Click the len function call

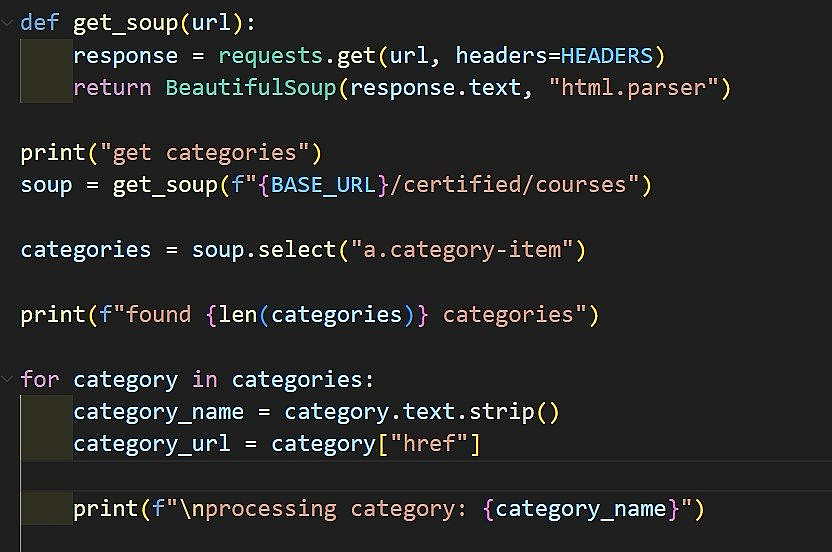(x=238, y=315)
